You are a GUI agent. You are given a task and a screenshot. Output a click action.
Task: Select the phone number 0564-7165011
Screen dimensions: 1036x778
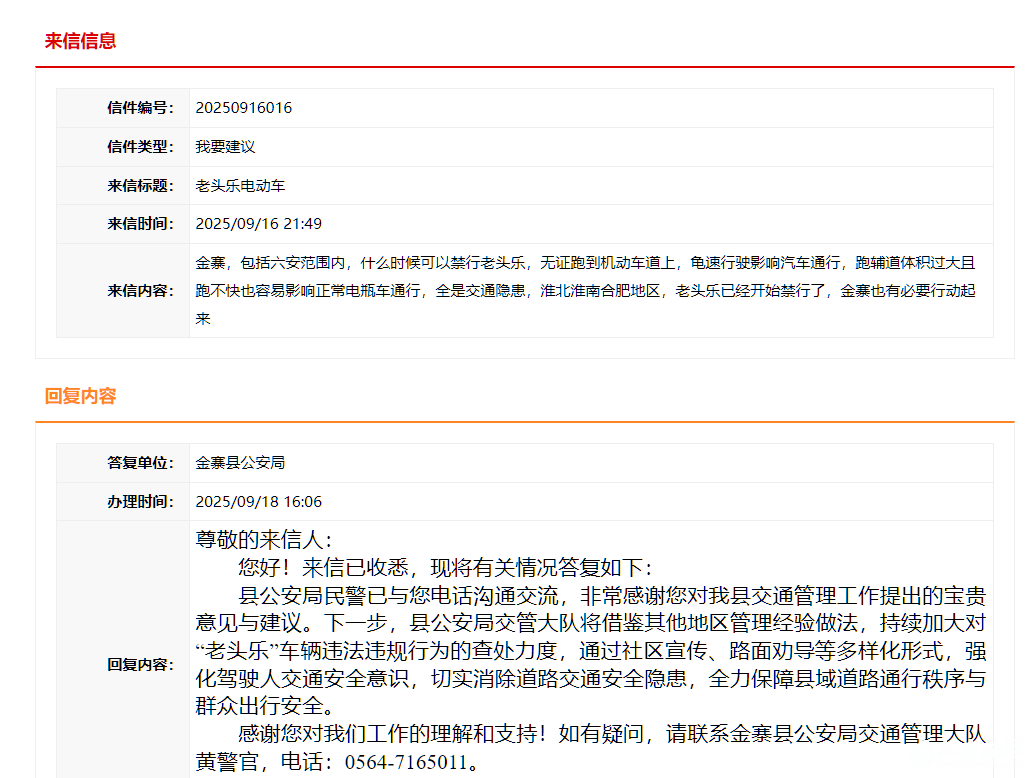pyautogui.click(x=406, y=761)
